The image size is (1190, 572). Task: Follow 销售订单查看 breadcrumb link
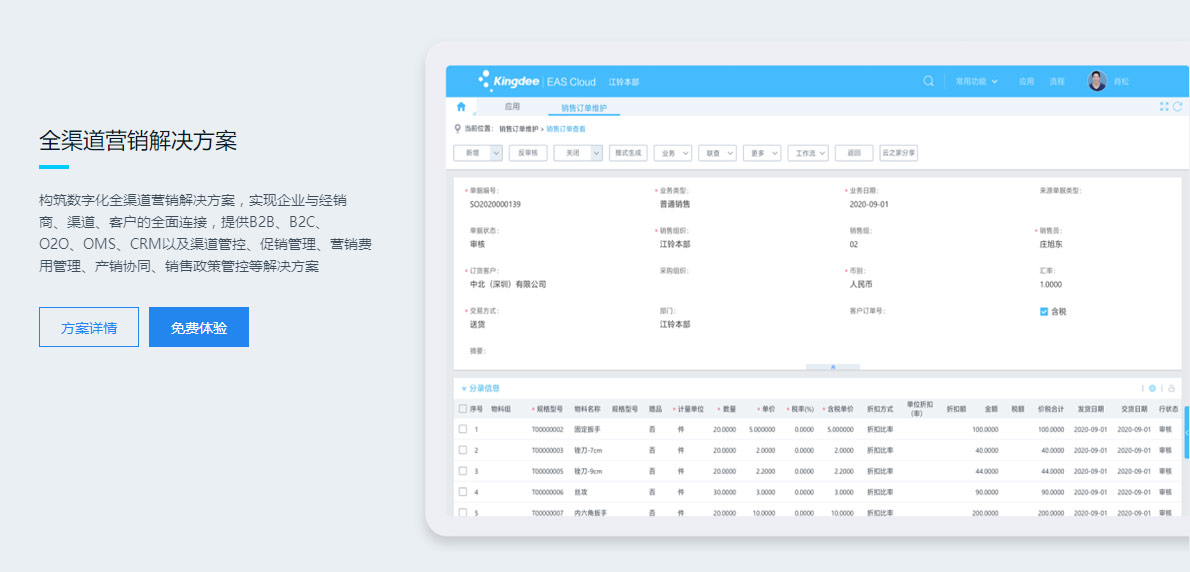566,129
